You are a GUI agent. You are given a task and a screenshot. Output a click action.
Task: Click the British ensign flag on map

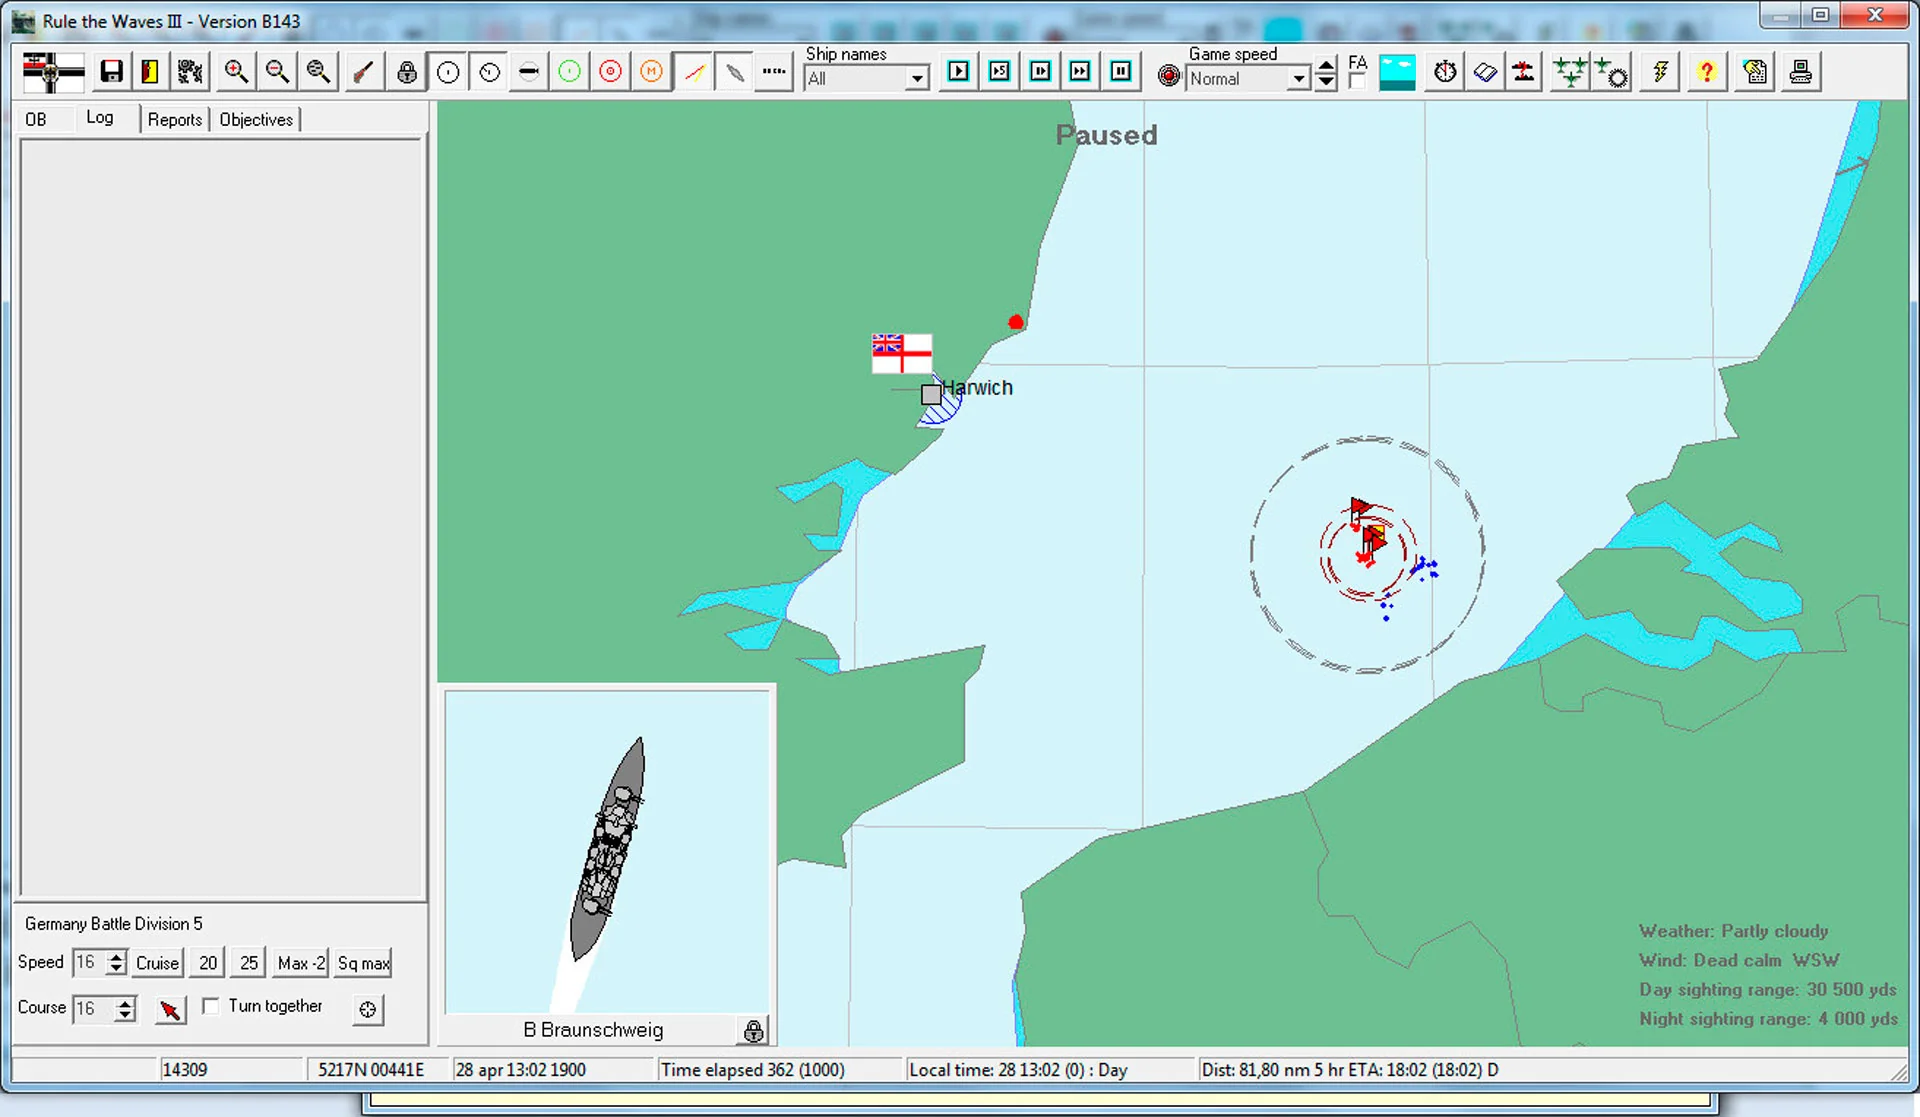pyautogui.click(x=902, y=354)
